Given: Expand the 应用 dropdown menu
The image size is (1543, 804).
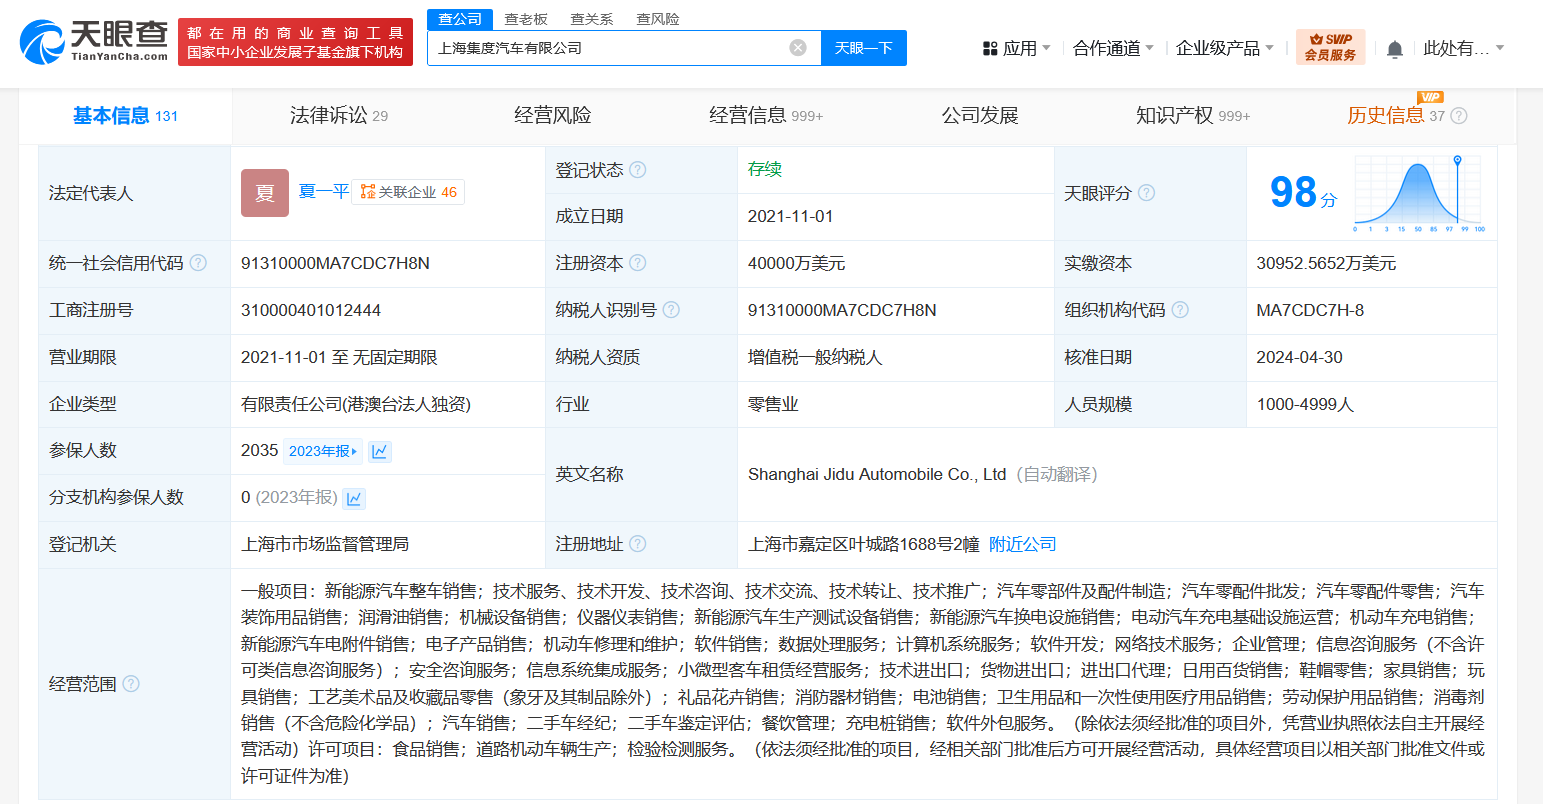Looking at the screenshot, I should coord(1017,48).
